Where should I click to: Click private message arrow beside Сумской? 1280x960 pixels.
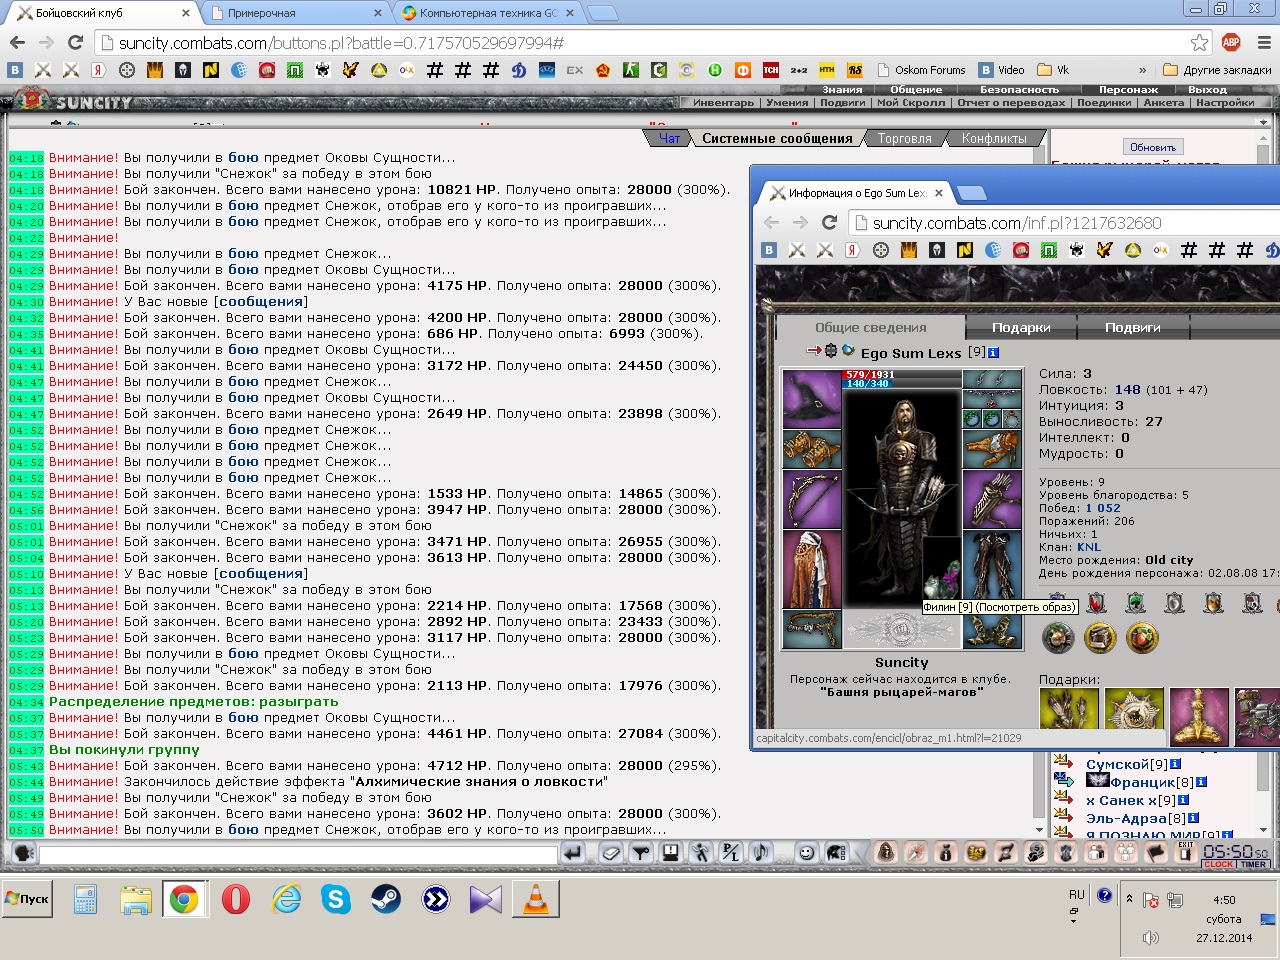pos(1063,762)
